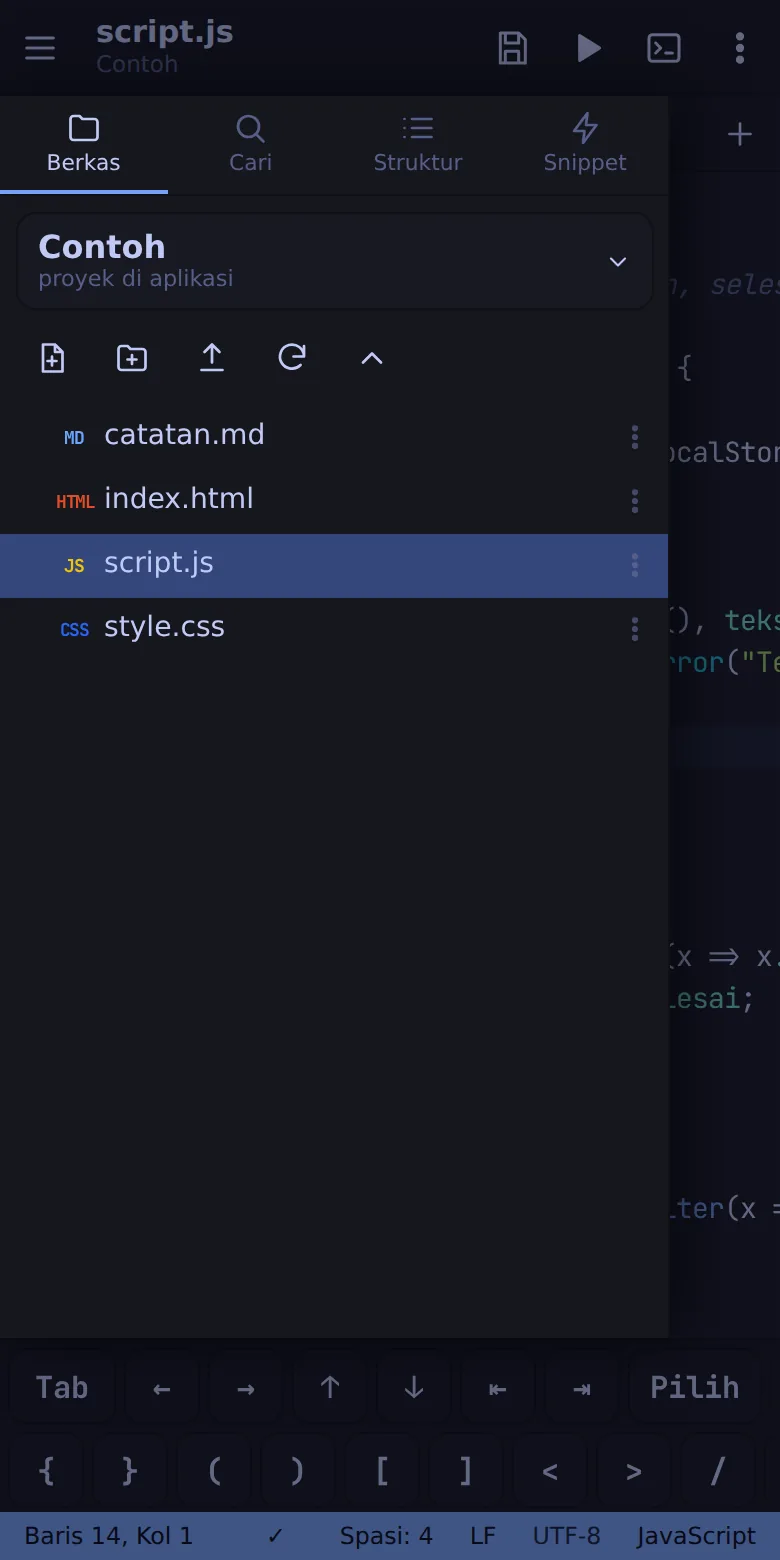Create a new folder in project

tap(132, 358)
